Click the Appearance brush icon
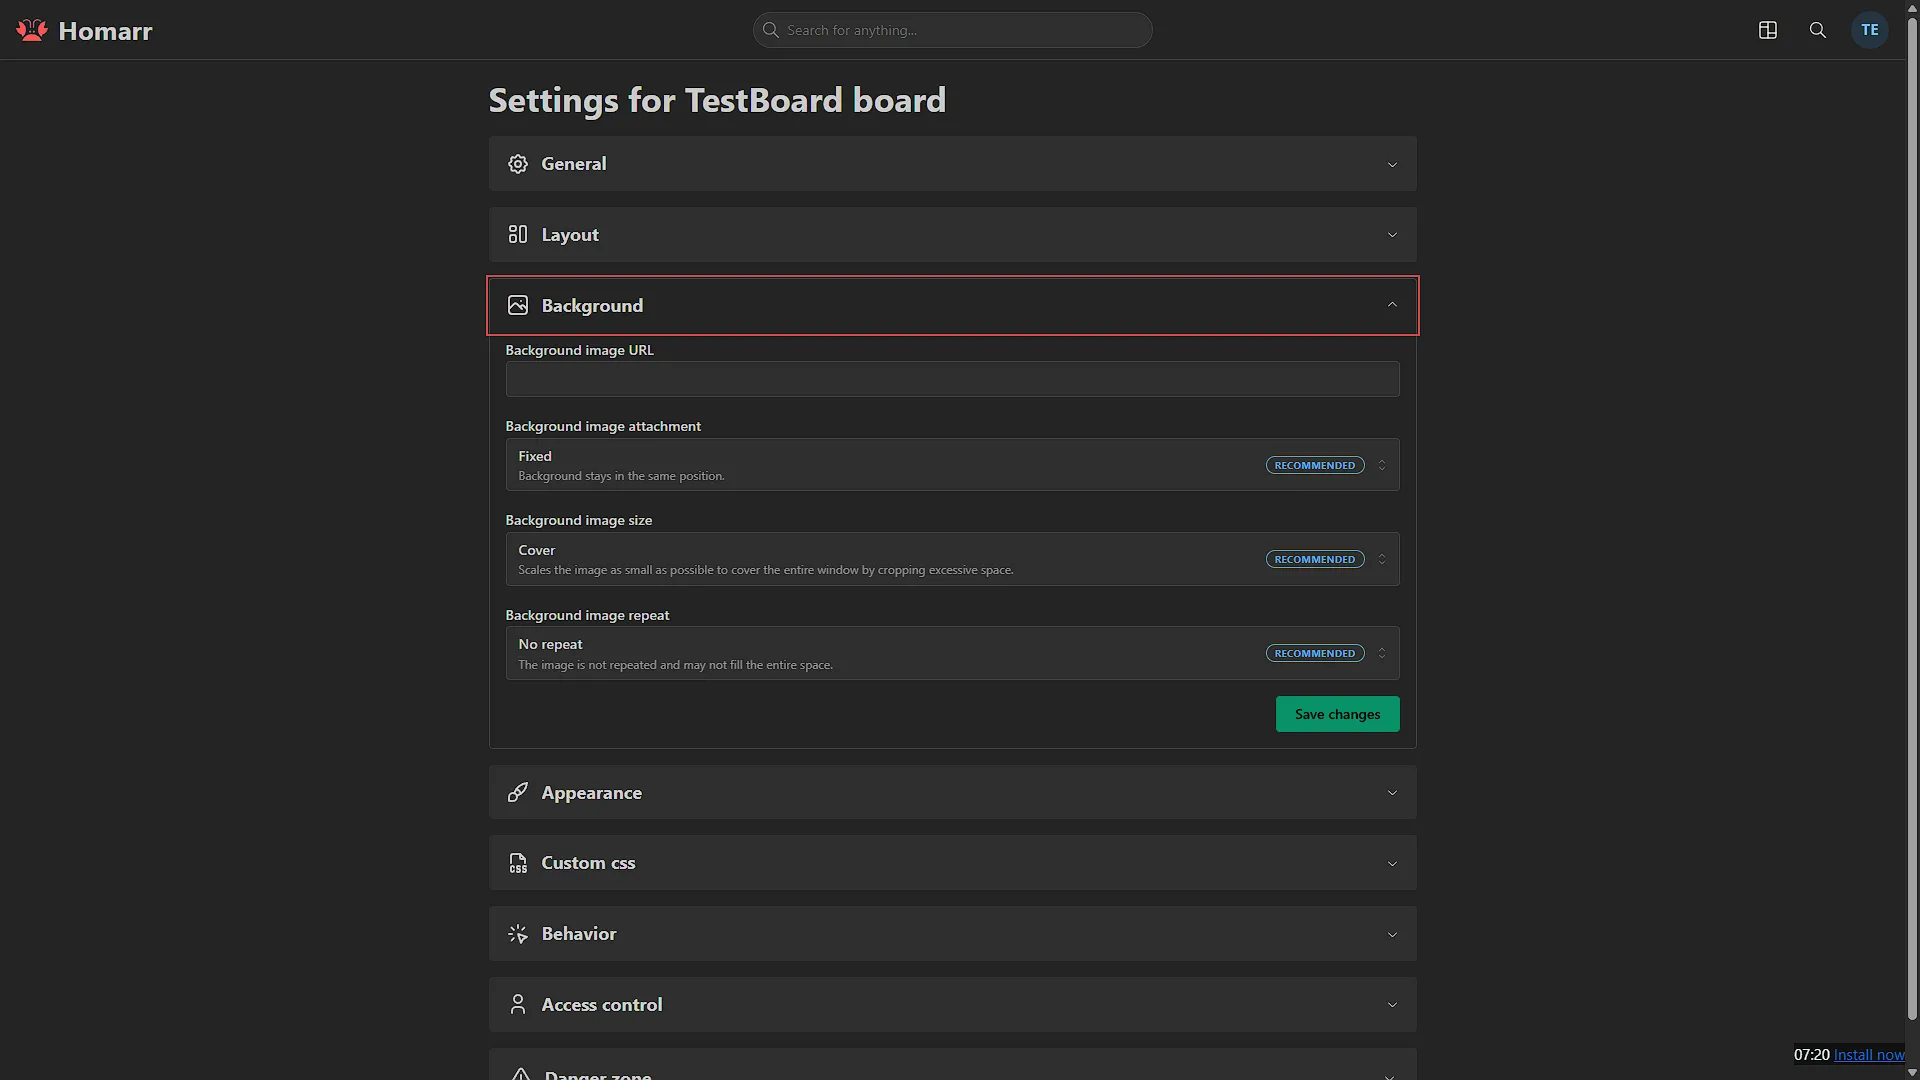Viewport: 1920px width, 1080px height. [x=518, y=793]
